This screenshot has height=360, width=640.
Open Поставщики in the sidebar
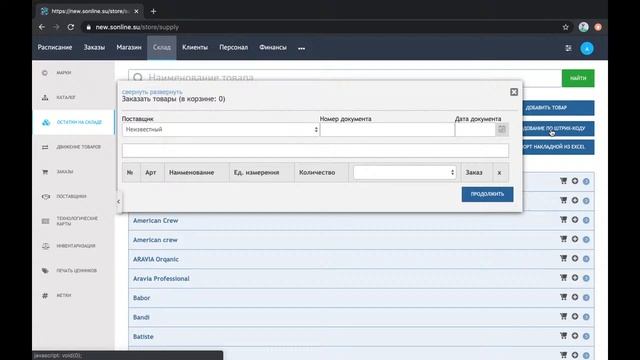71,196
